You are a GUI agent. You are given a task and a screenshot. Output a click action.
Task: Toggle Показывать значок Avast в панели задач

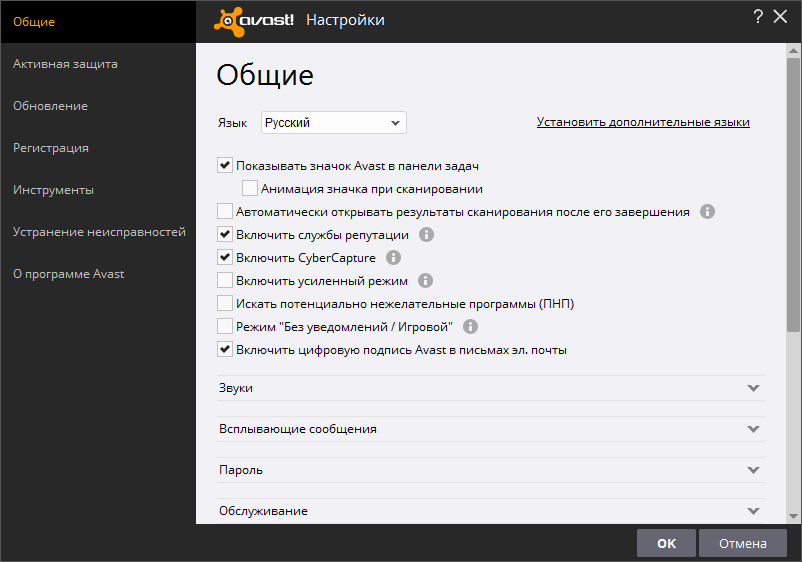pos(225,165)
